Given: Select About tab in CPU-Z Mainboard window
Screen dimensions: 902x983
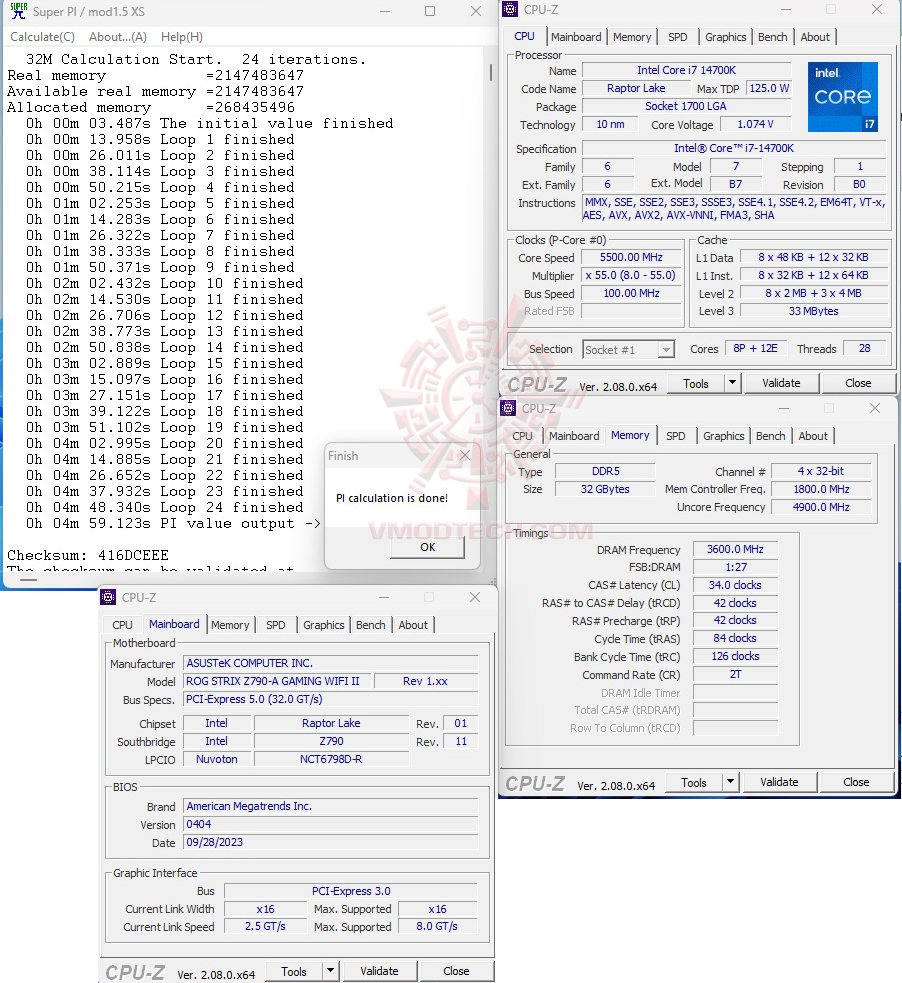Looking at the screenshot, I should coord(413,625).
